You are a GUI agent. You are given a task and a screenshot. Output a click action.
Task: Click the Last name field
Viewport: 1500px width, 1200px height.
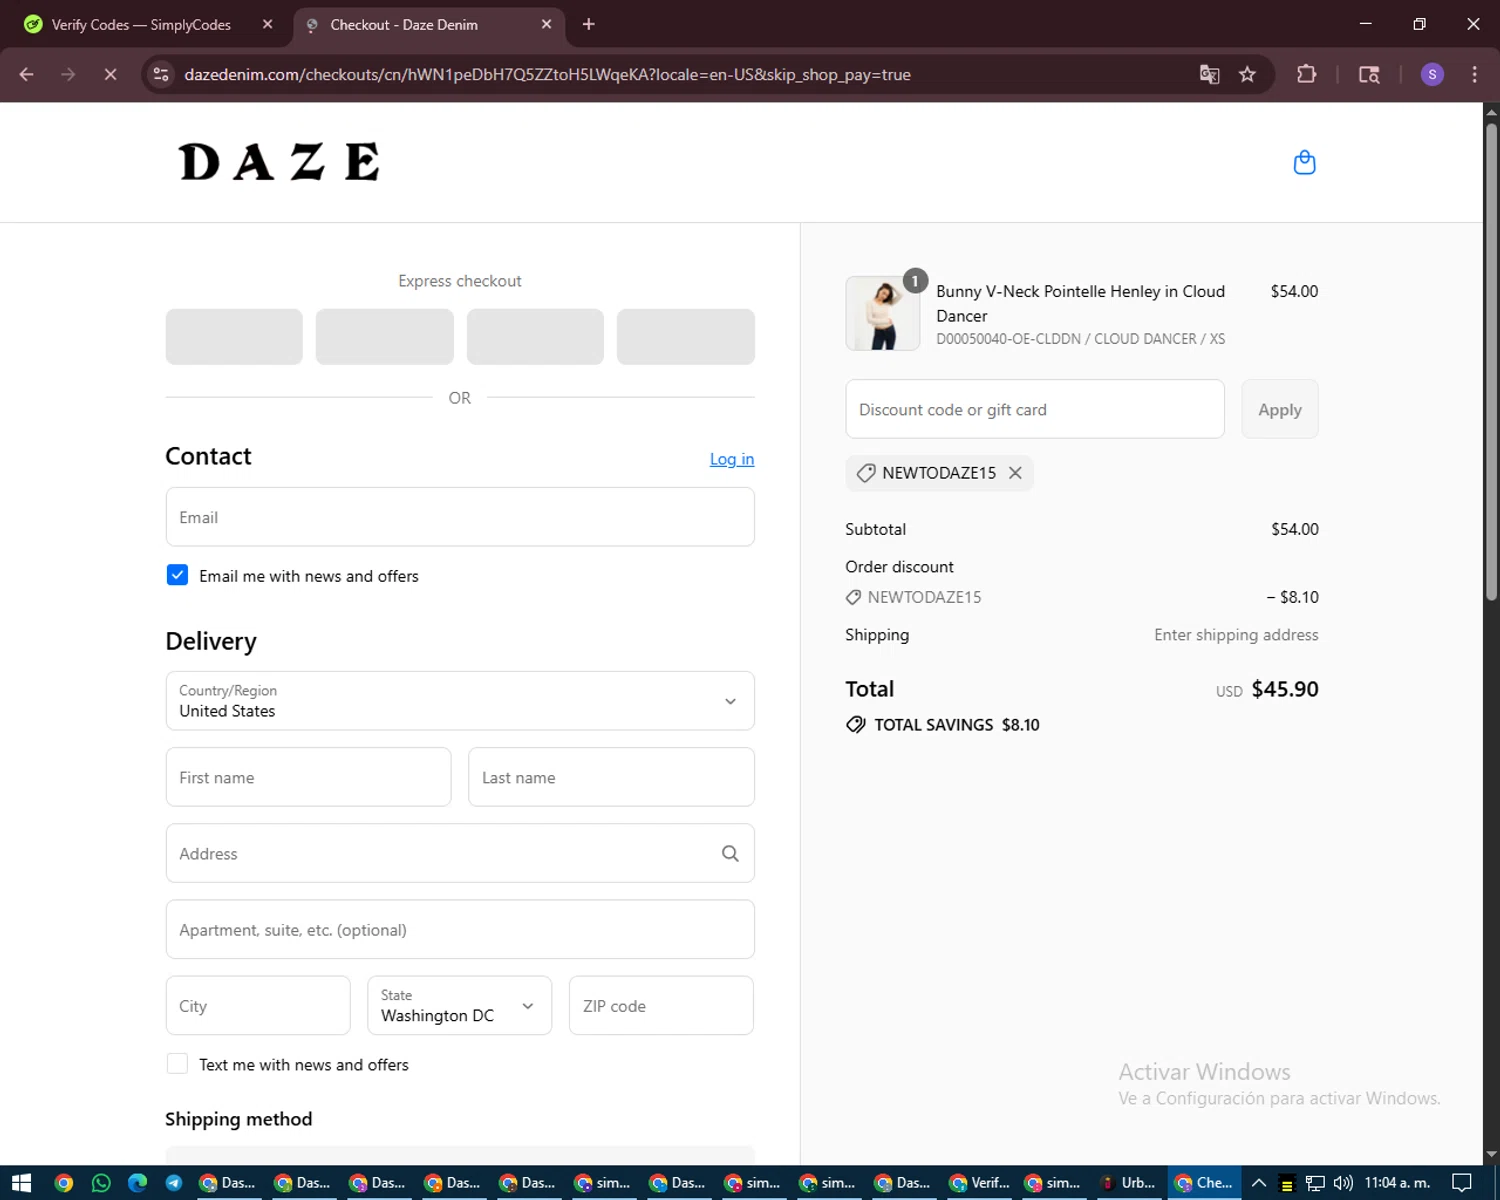[x=611, y=777]
